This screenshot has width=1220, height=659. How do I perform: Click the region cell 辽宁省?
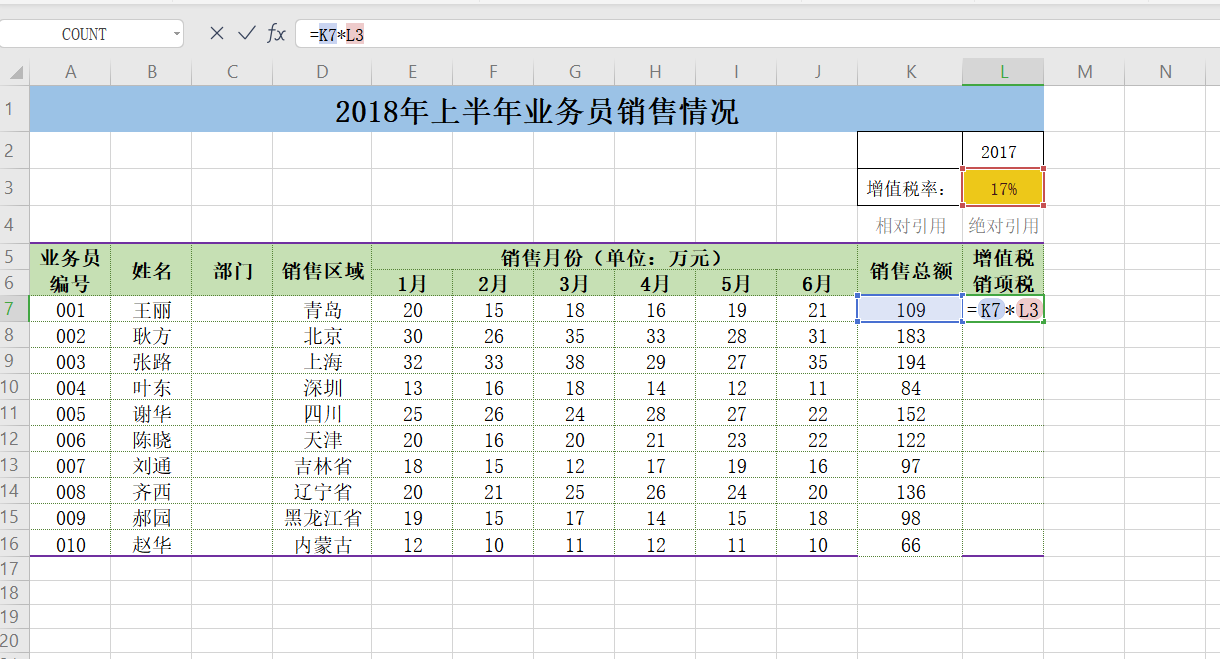point(322,492)
